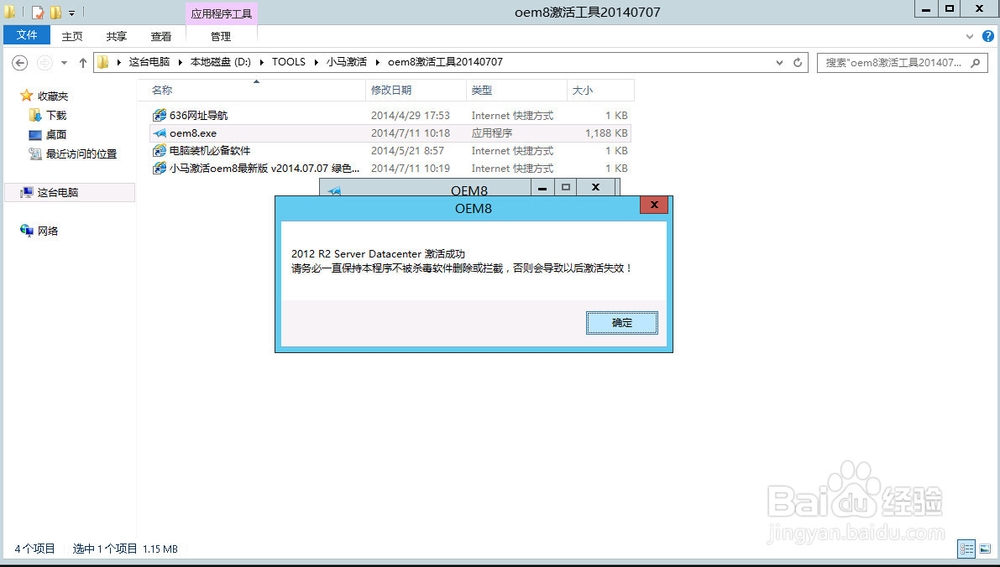
Task: Switch to details view icon
Action: point(967,549)
